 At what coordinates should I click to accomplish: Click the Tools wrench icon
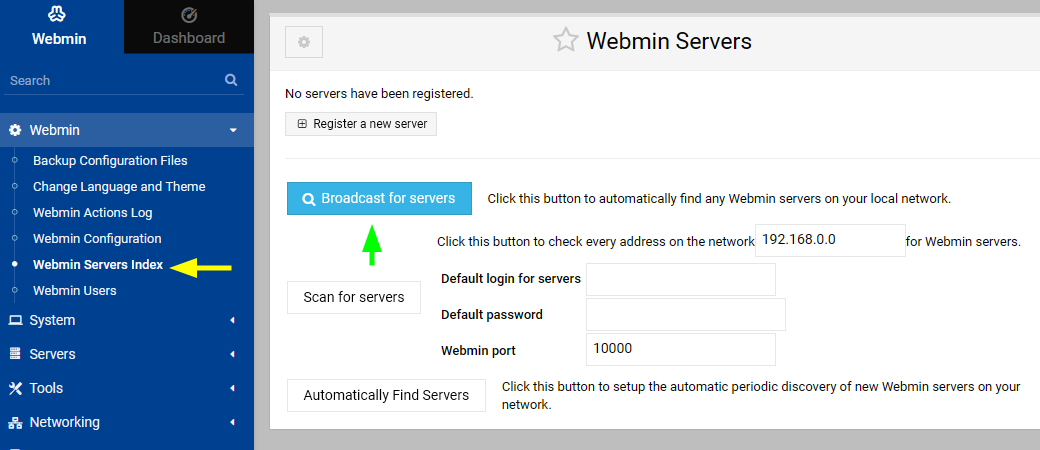(15, 388)
